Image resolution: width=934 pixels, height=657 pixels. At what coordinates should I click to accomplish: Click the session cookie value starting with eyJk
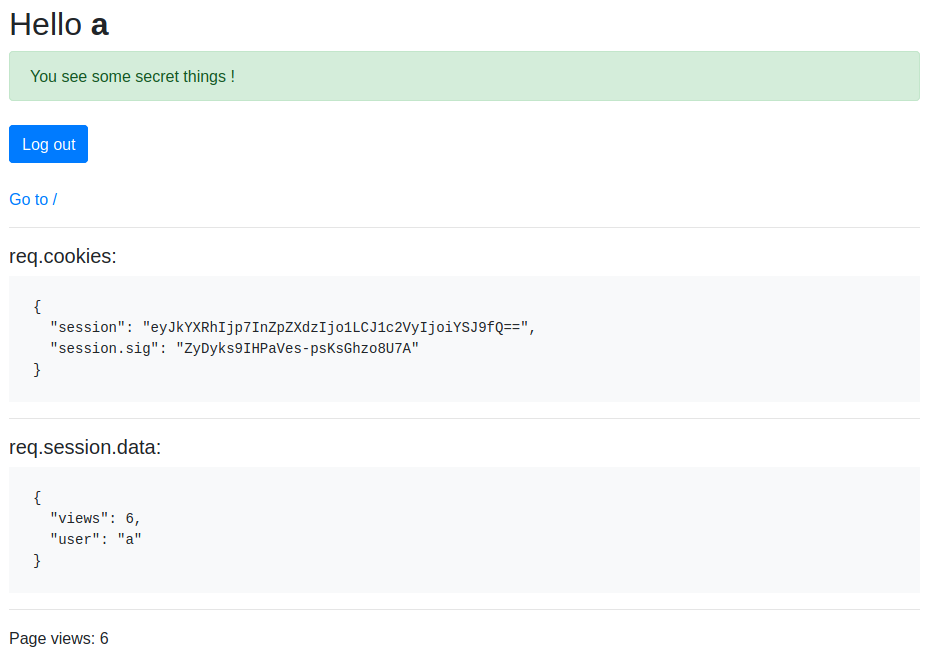[336, 328]
